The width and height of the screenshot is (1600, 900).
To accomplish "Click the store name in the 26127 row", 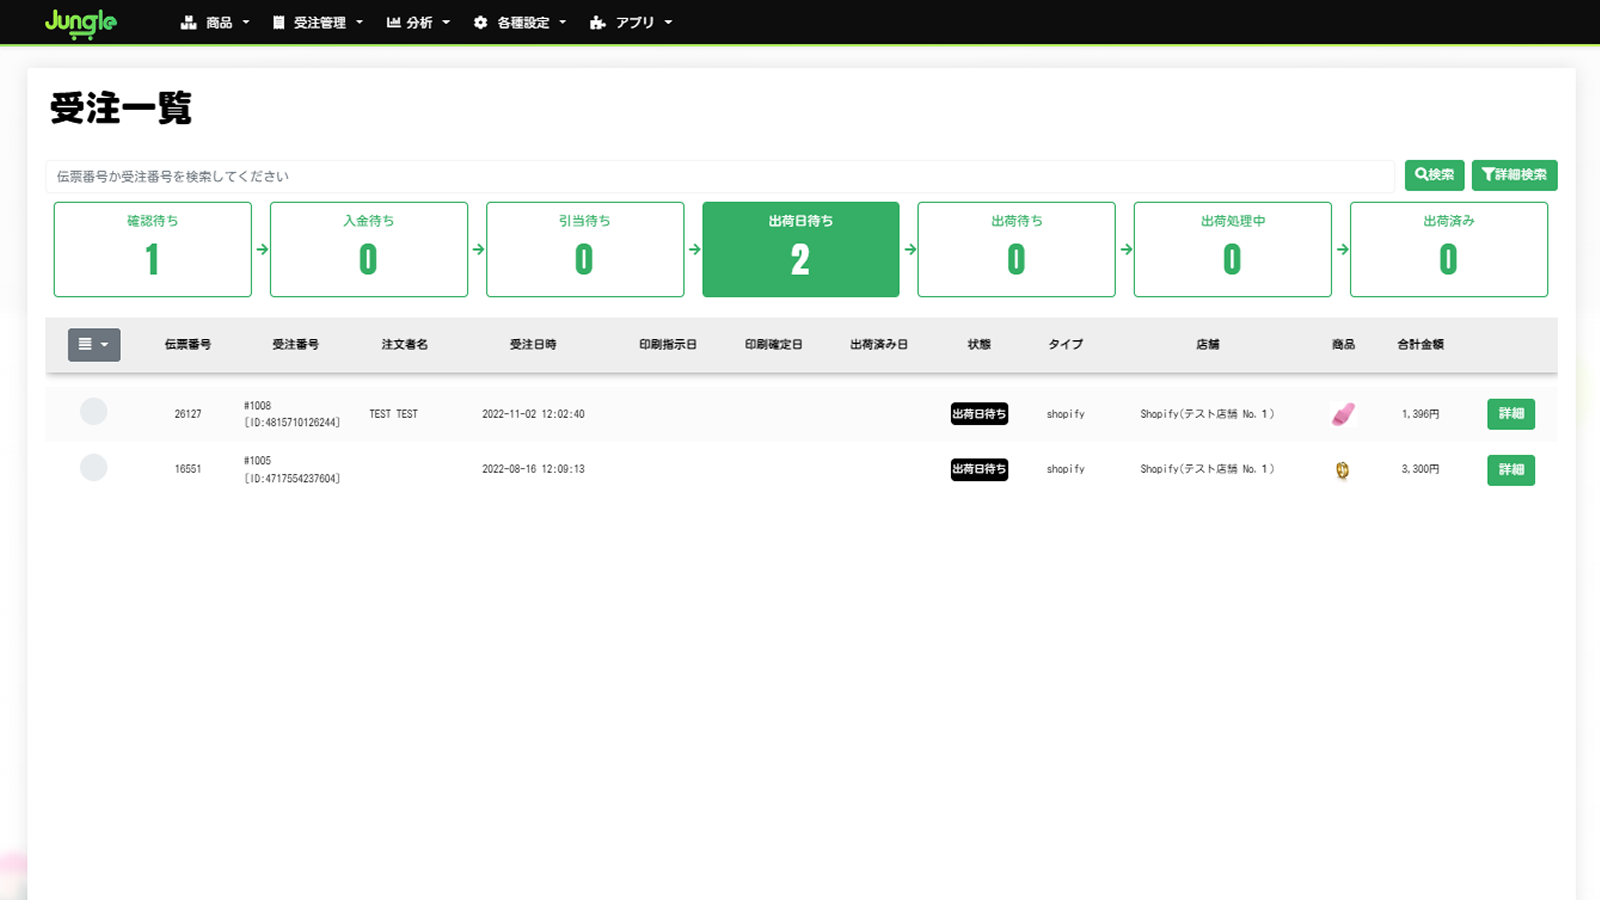I will [x=1208, y=414].
